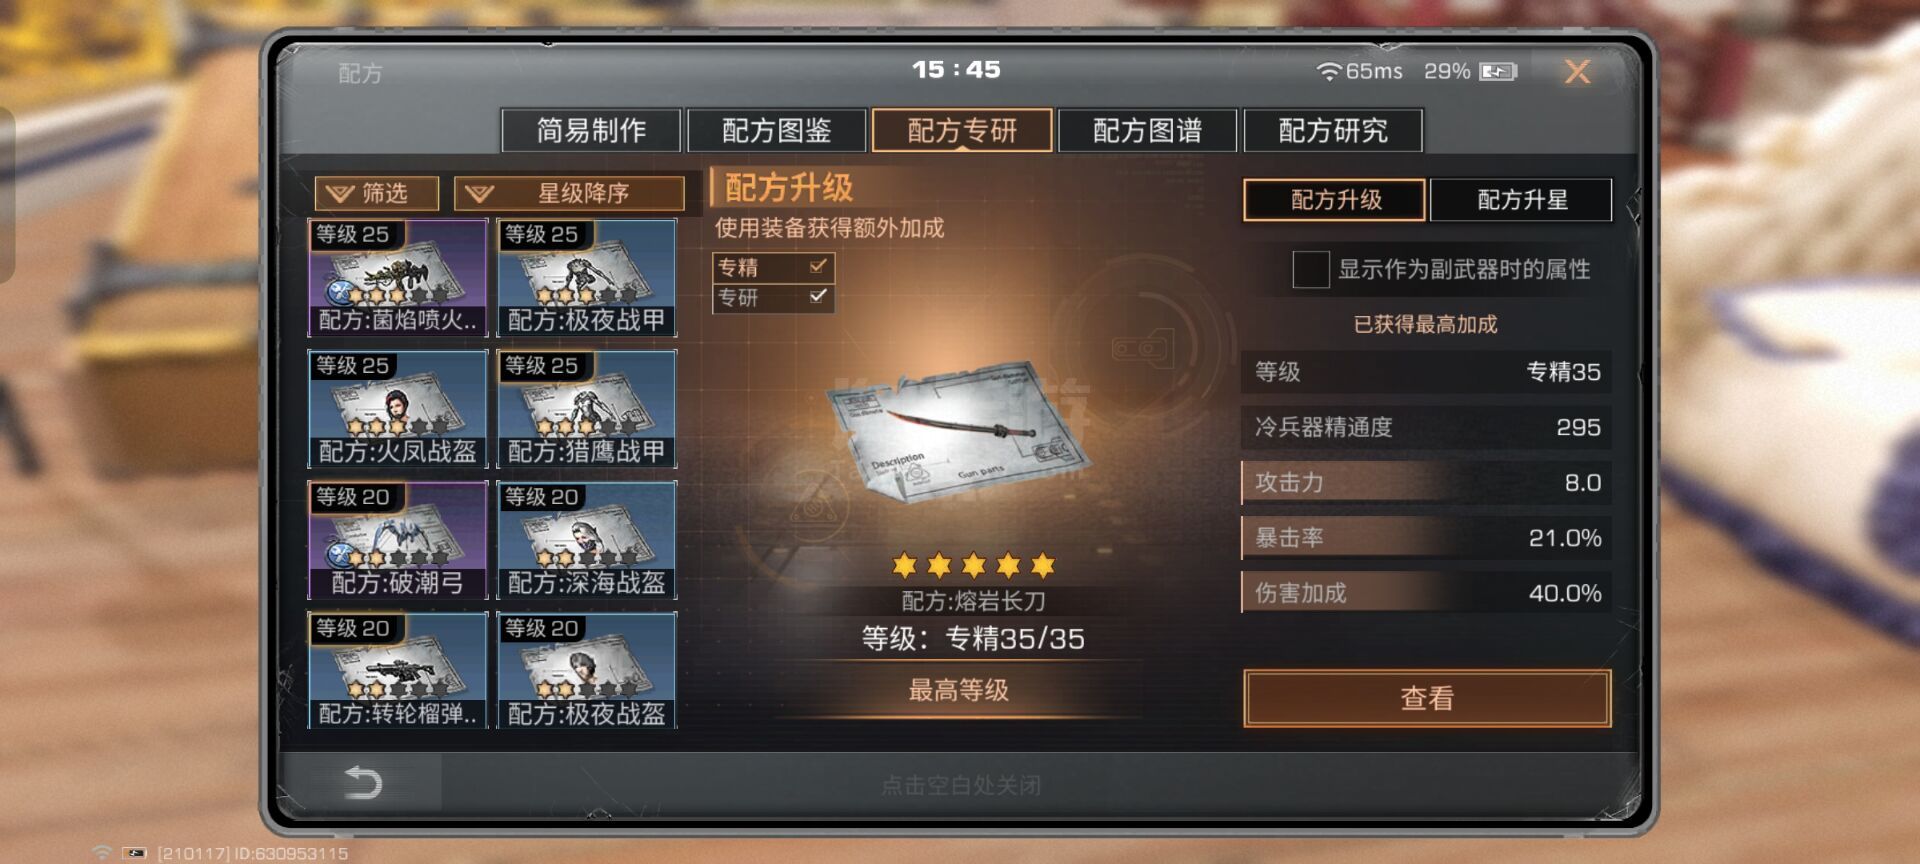The height and width of the screenshot is (864, 1920).
Task: Select the 深海战盔 helmet recipe icon
Action: tap(587, 540)
